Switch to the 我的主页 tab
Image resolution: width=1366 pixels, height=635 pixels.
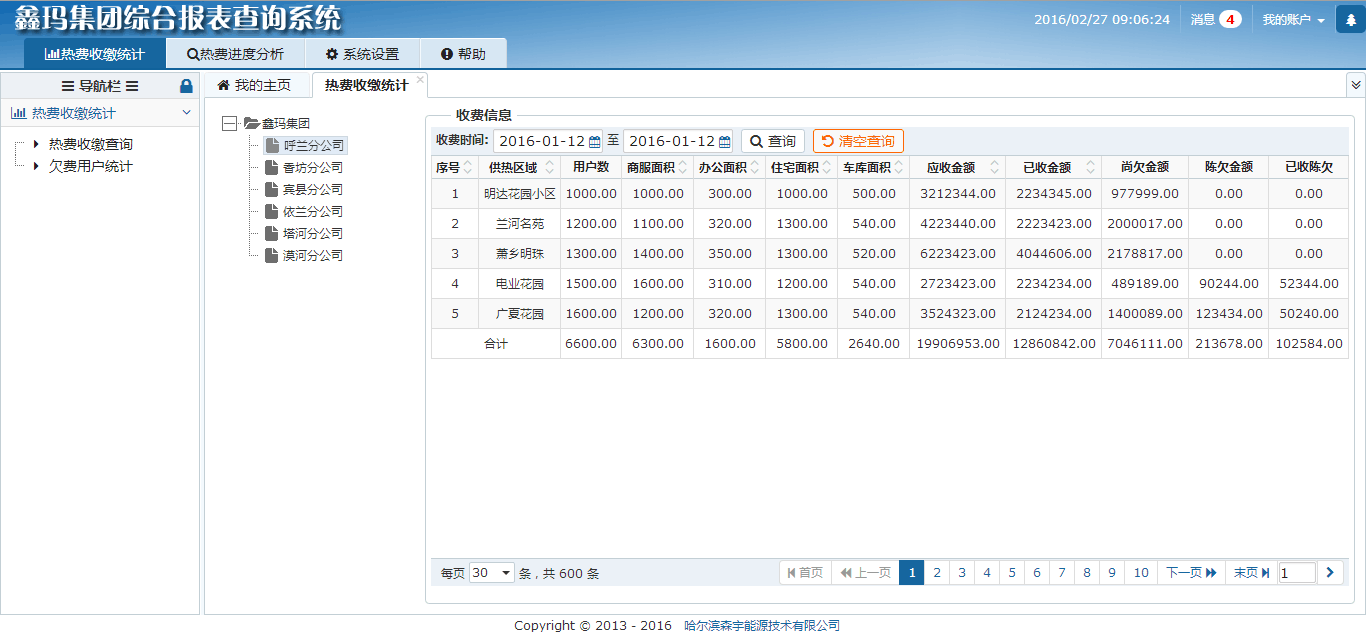pyautogui.click(x=255, y=85)
